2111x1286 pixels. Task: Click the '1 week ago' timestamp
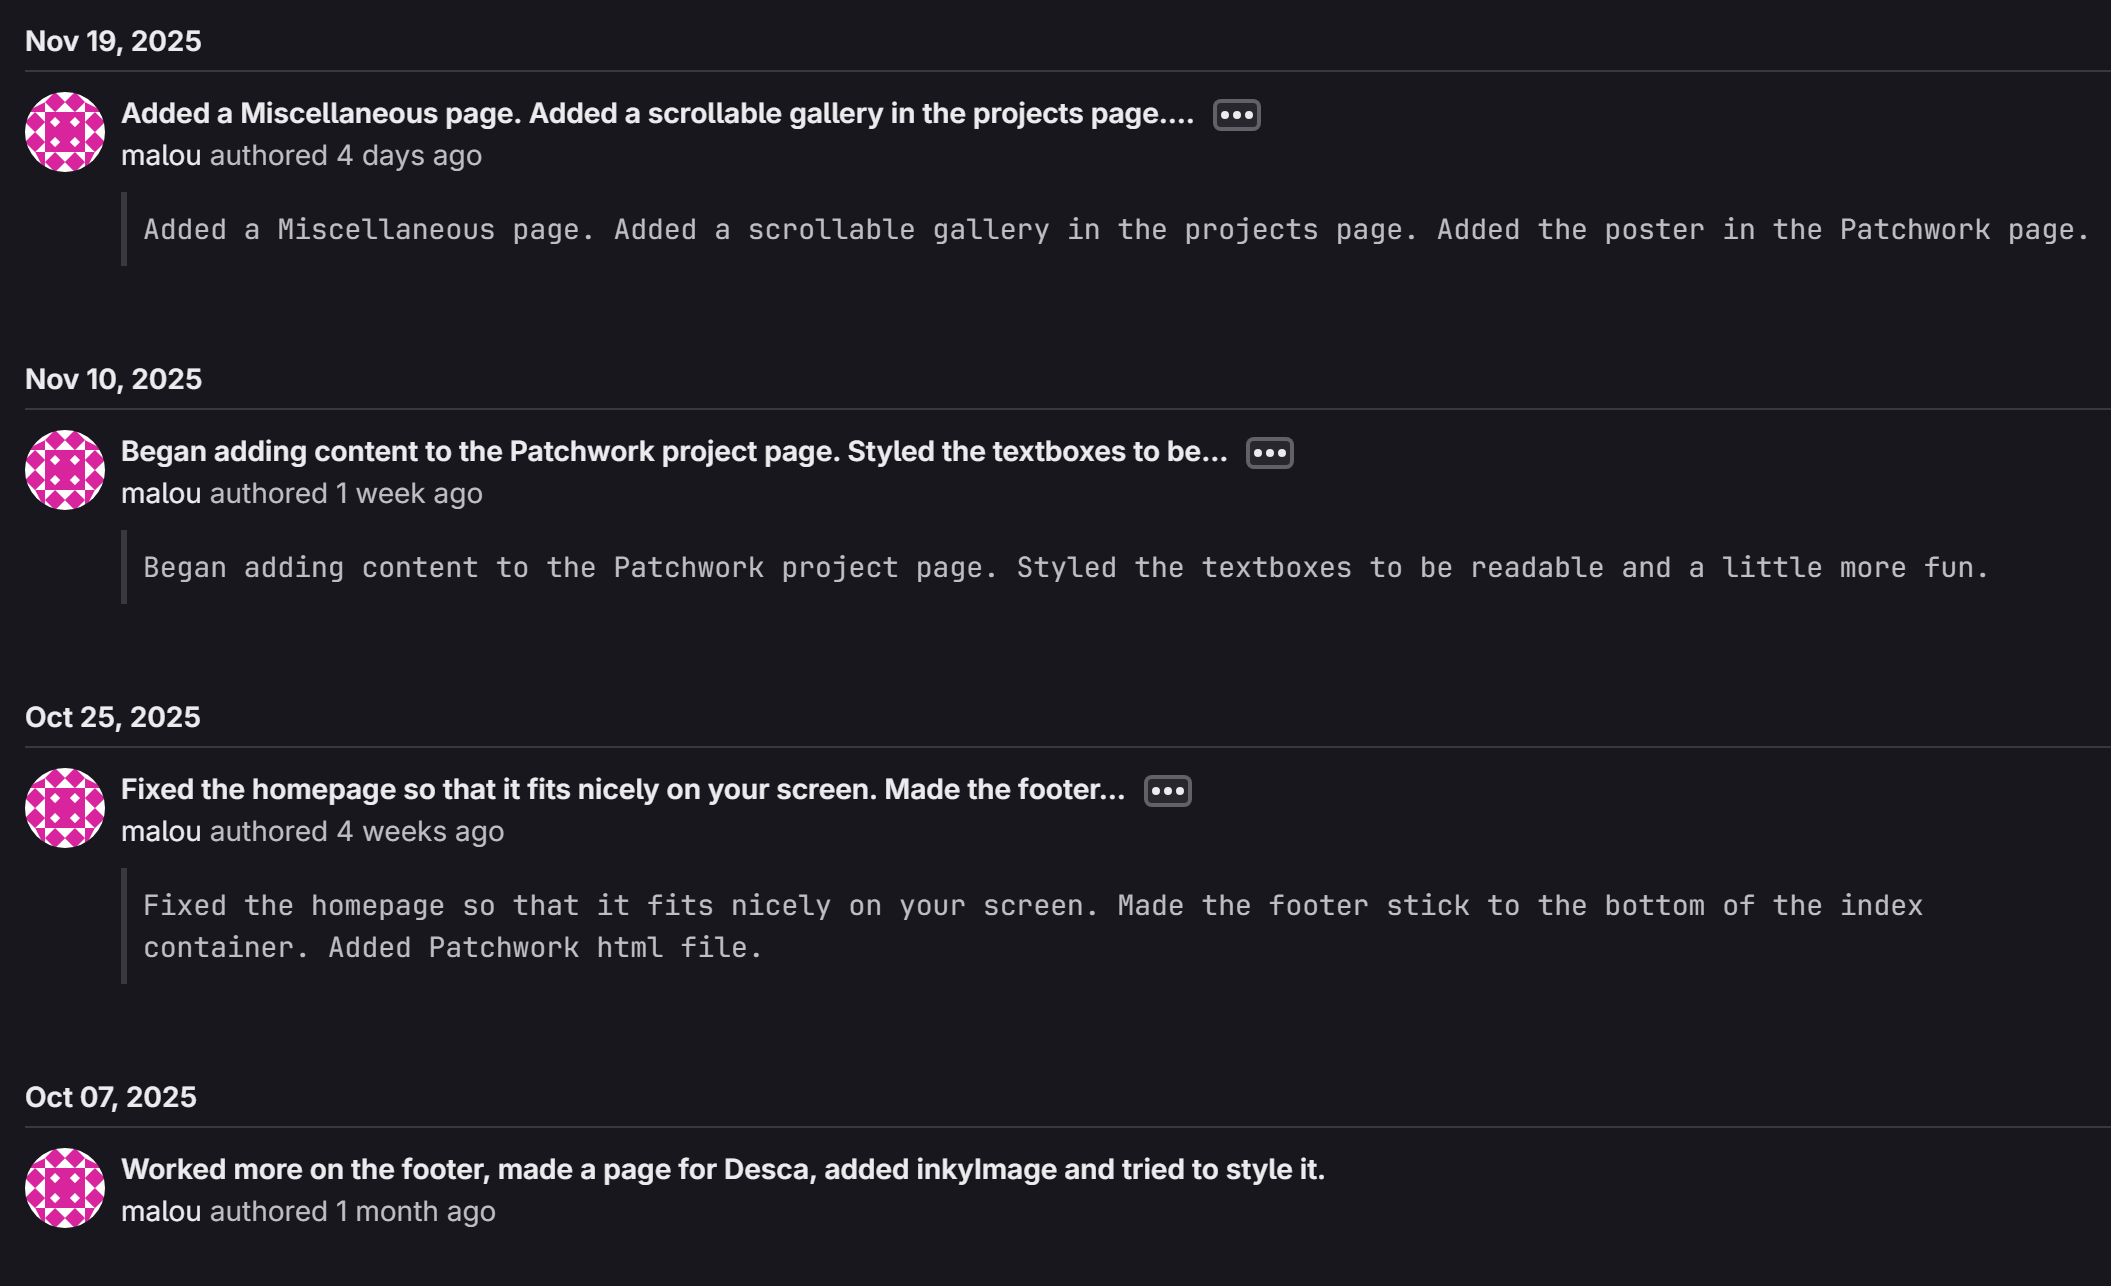point(409,494)
